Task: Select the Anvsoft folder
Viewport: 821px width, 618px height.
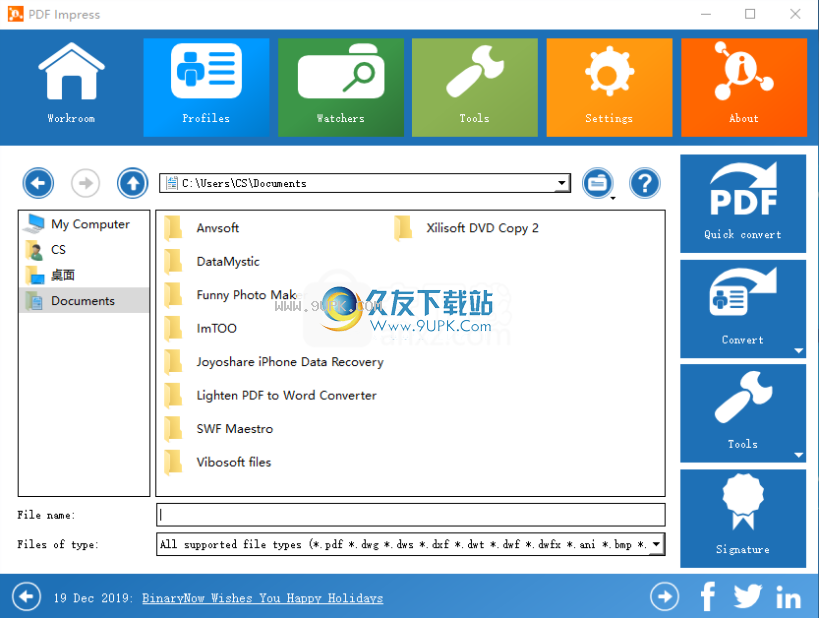Action: tap(202, 228)
